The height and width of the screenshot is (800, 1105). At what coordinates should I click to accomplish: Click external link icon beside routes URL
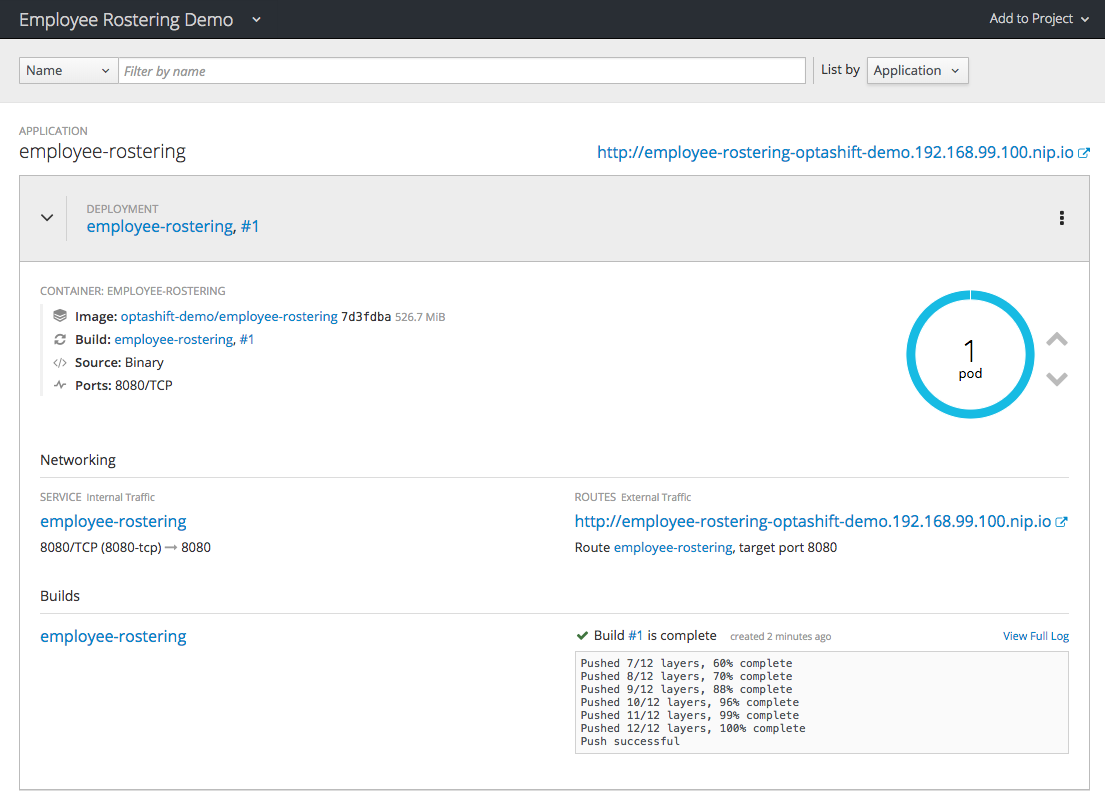pos(1062,521)
